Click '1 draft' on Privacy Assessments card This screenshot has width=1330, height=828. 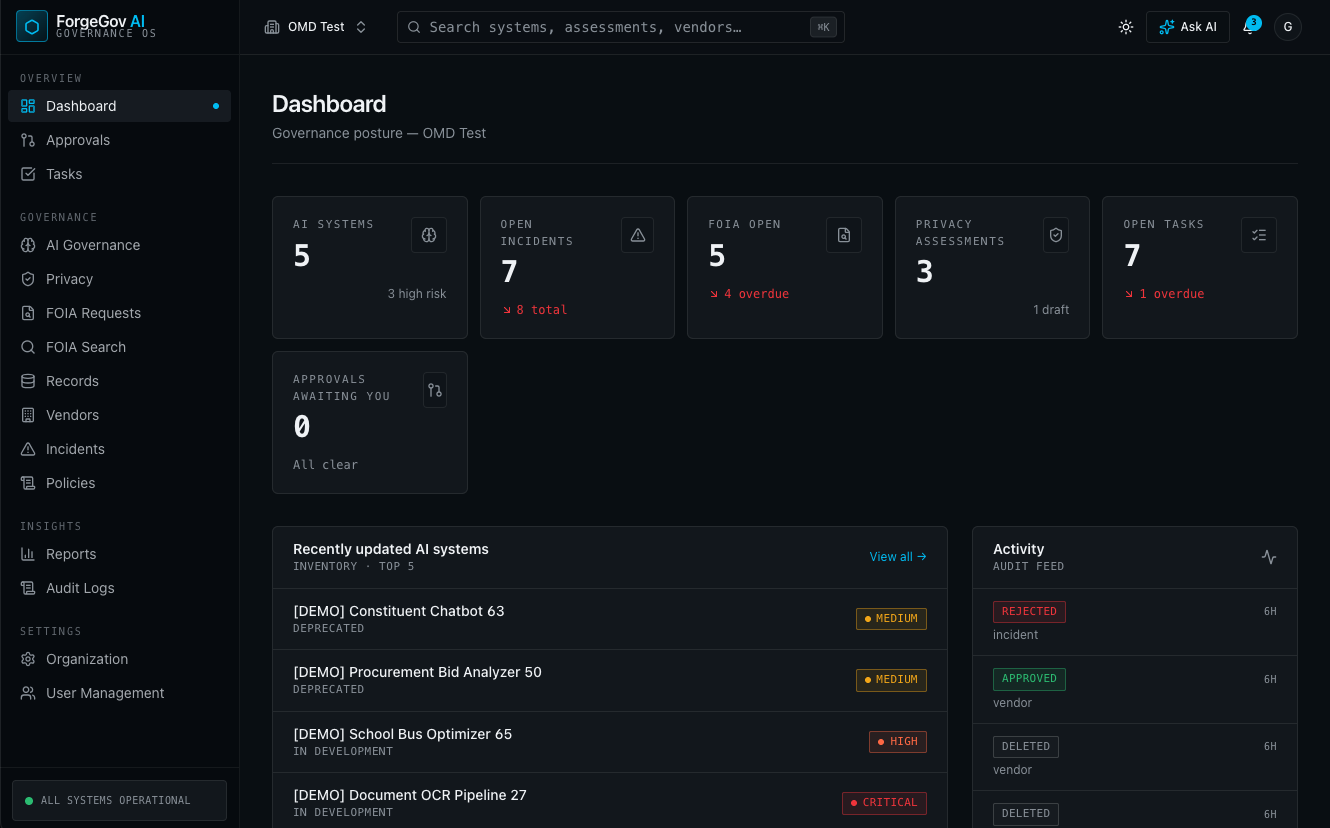[x=1051, y=310]
